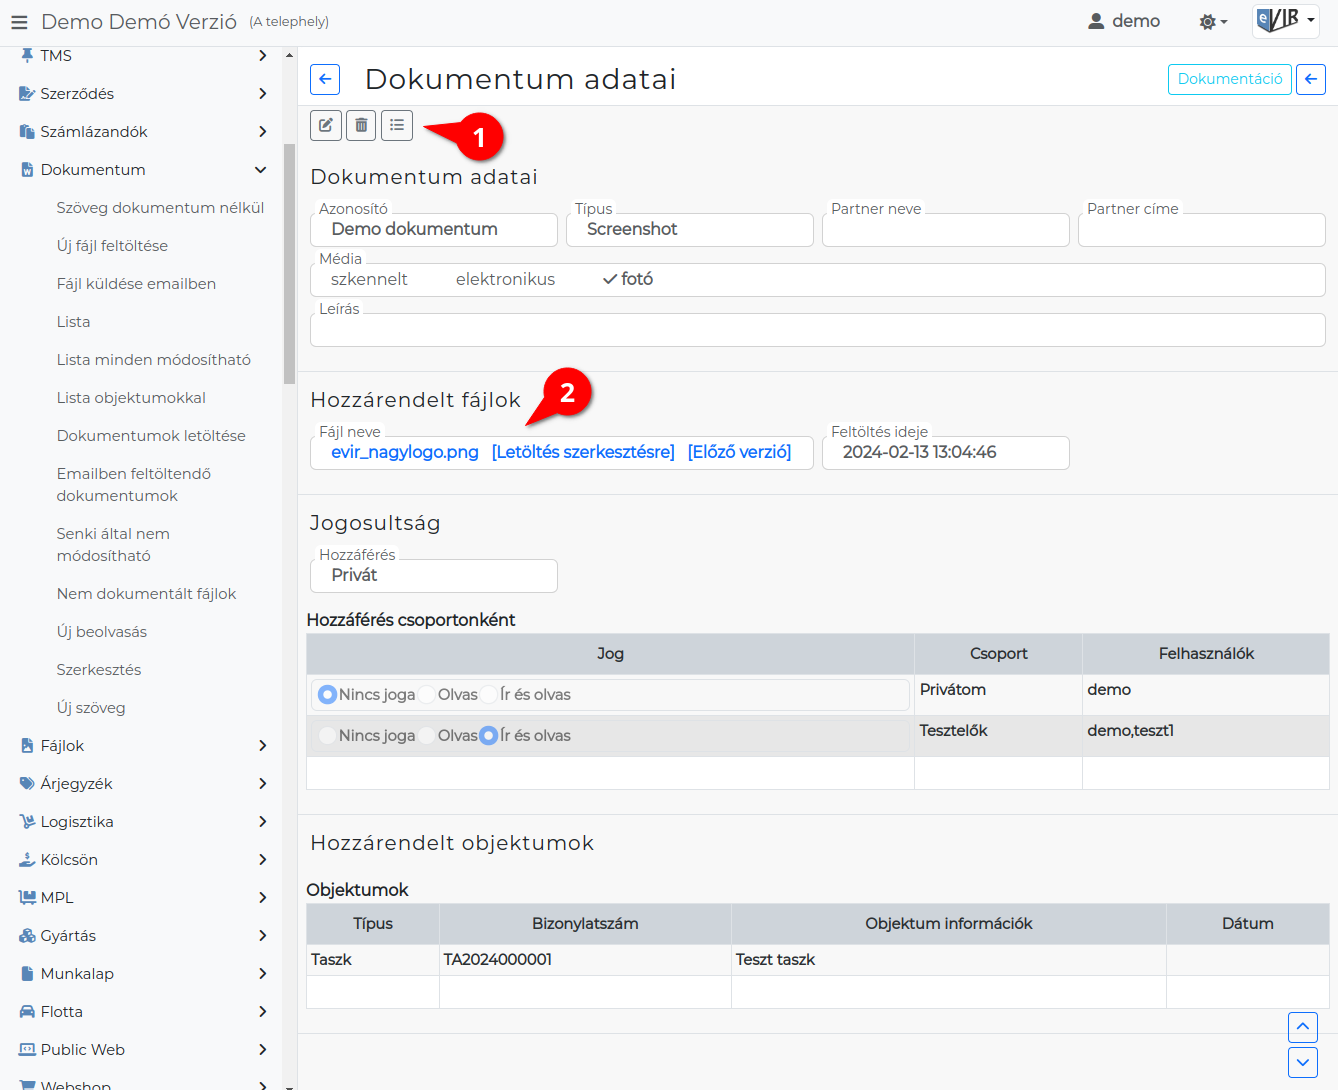Click the scroll-to-top chevron button
Image resolution: width=1338 pixels, height=1090 pixels.
coord(1303,1027)
